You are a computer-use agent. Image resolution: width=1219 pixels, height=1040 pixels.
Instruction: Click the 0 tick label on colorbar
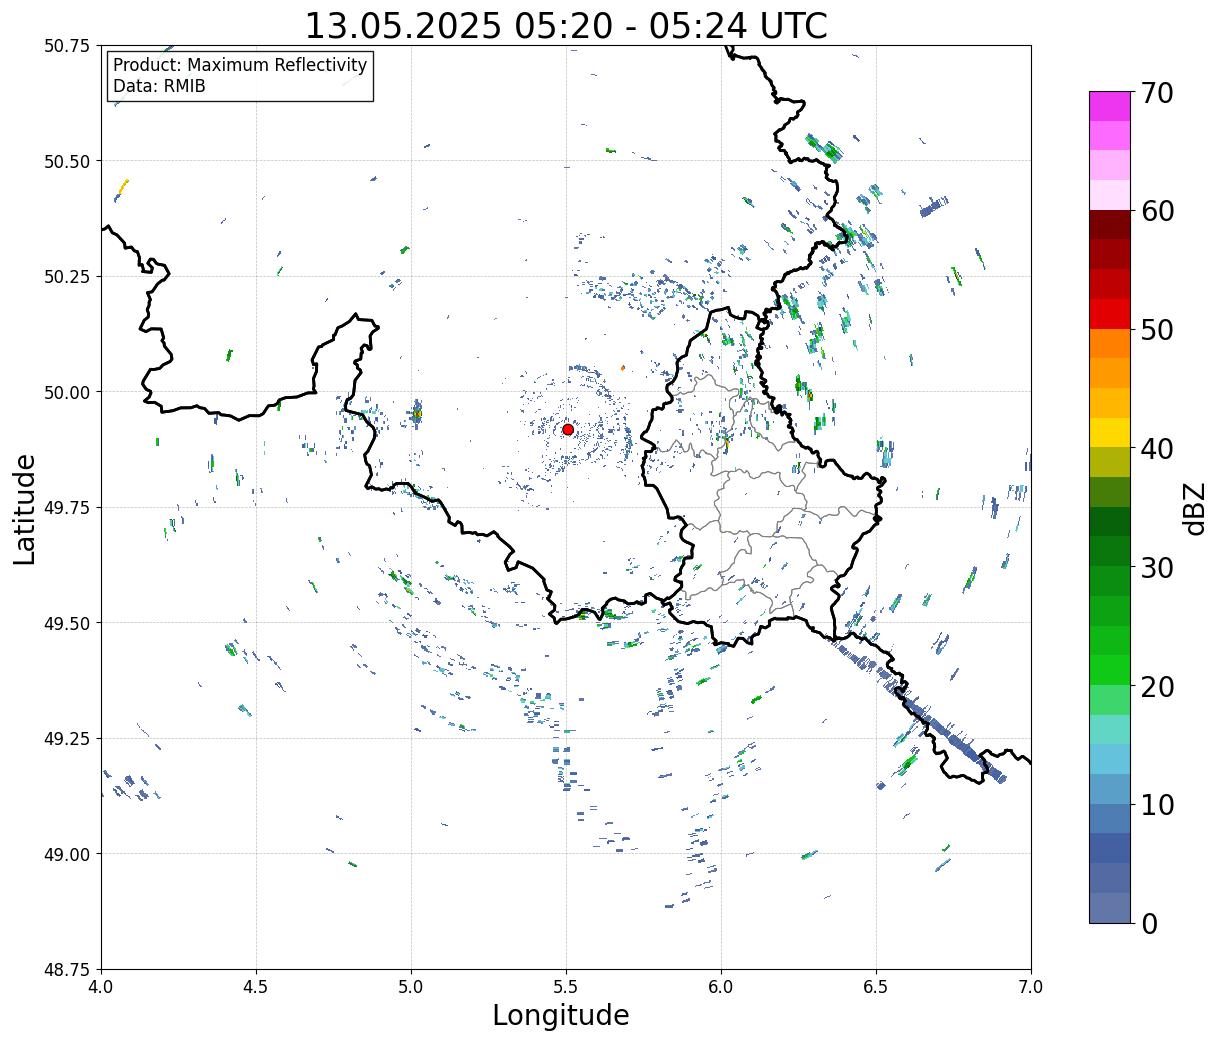[x=1149, y=923]
